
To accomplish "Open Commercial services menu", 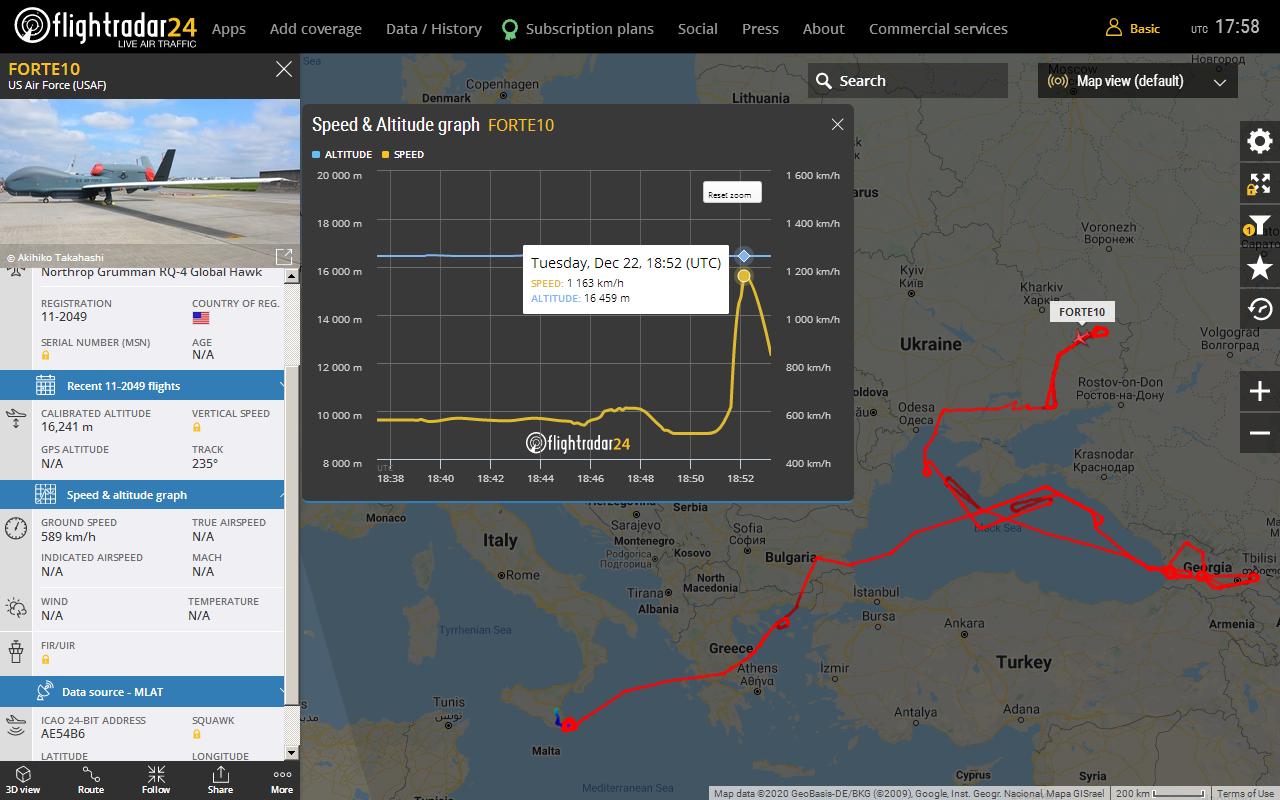I will 938,29.
